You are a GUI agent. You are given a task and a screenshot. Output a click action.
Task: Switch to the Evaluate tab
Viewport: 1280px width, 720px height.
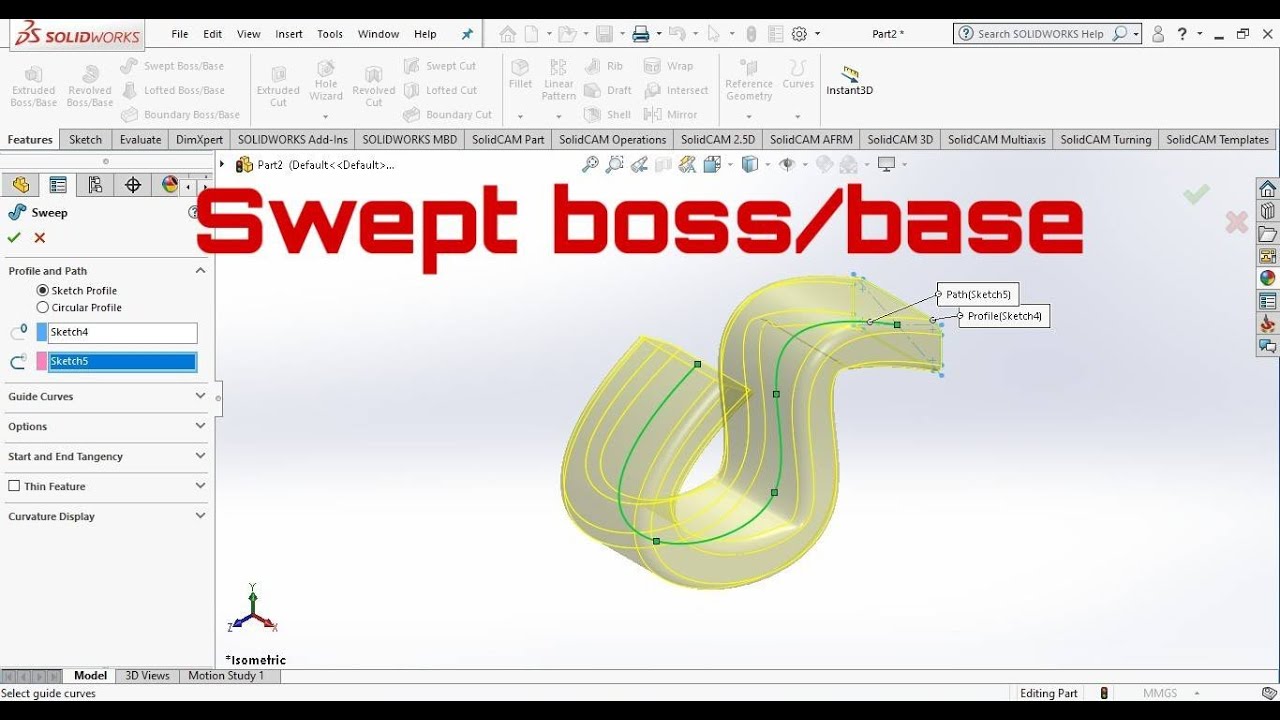[x=140, y=140]
